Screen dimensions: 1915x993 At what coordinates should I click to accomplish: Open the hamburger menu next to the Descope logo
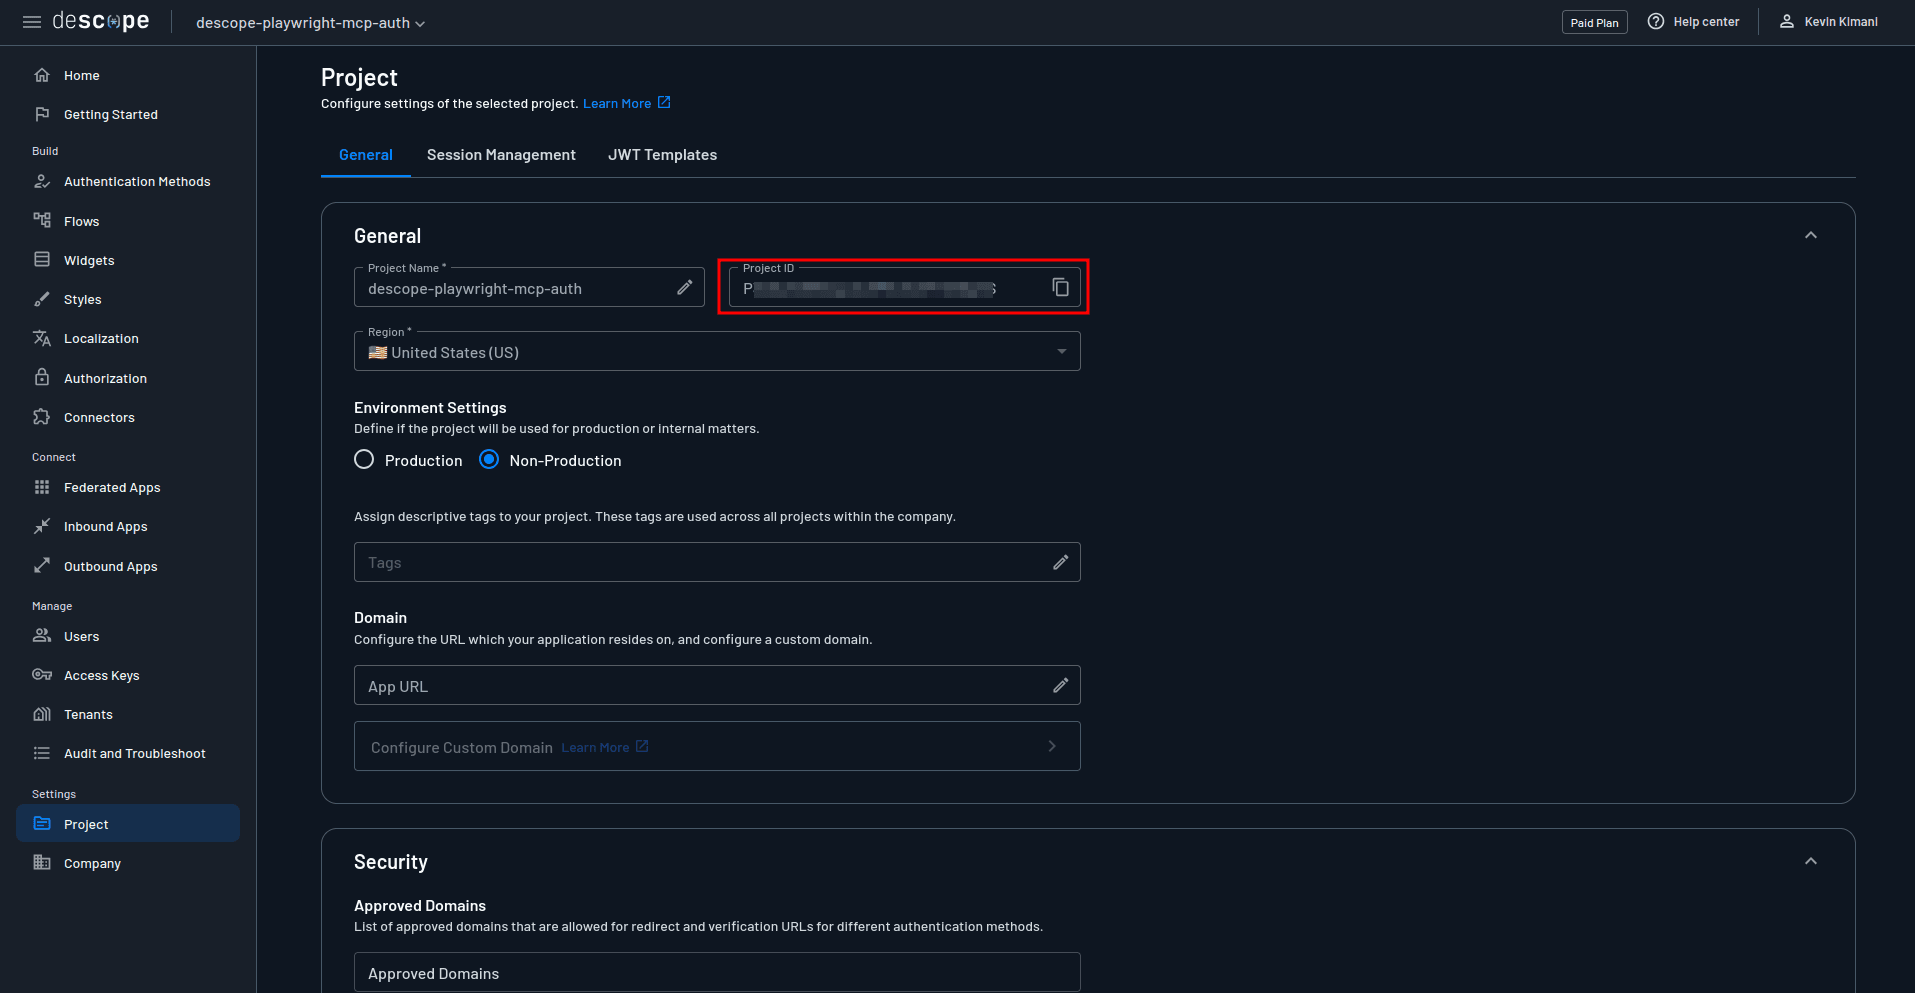coord(31,21)
